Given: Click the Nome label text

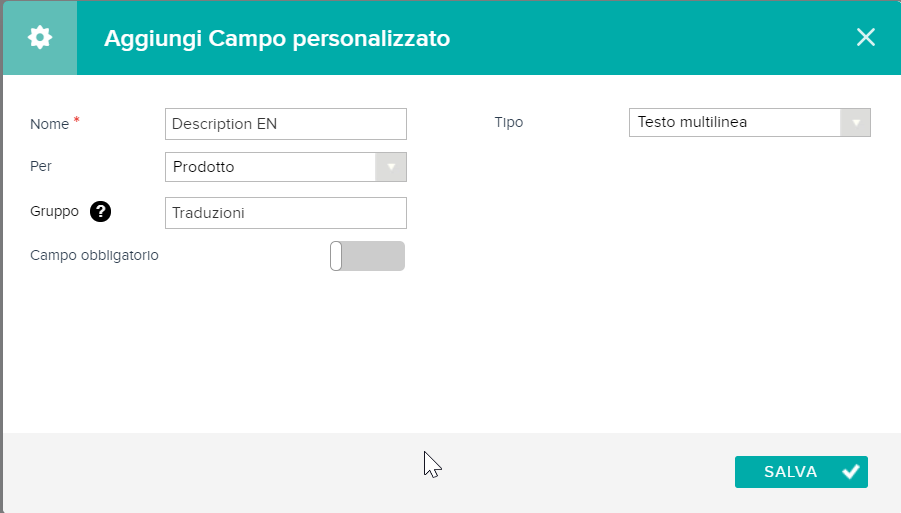Looking at the screenshot, I should (49, 124).
